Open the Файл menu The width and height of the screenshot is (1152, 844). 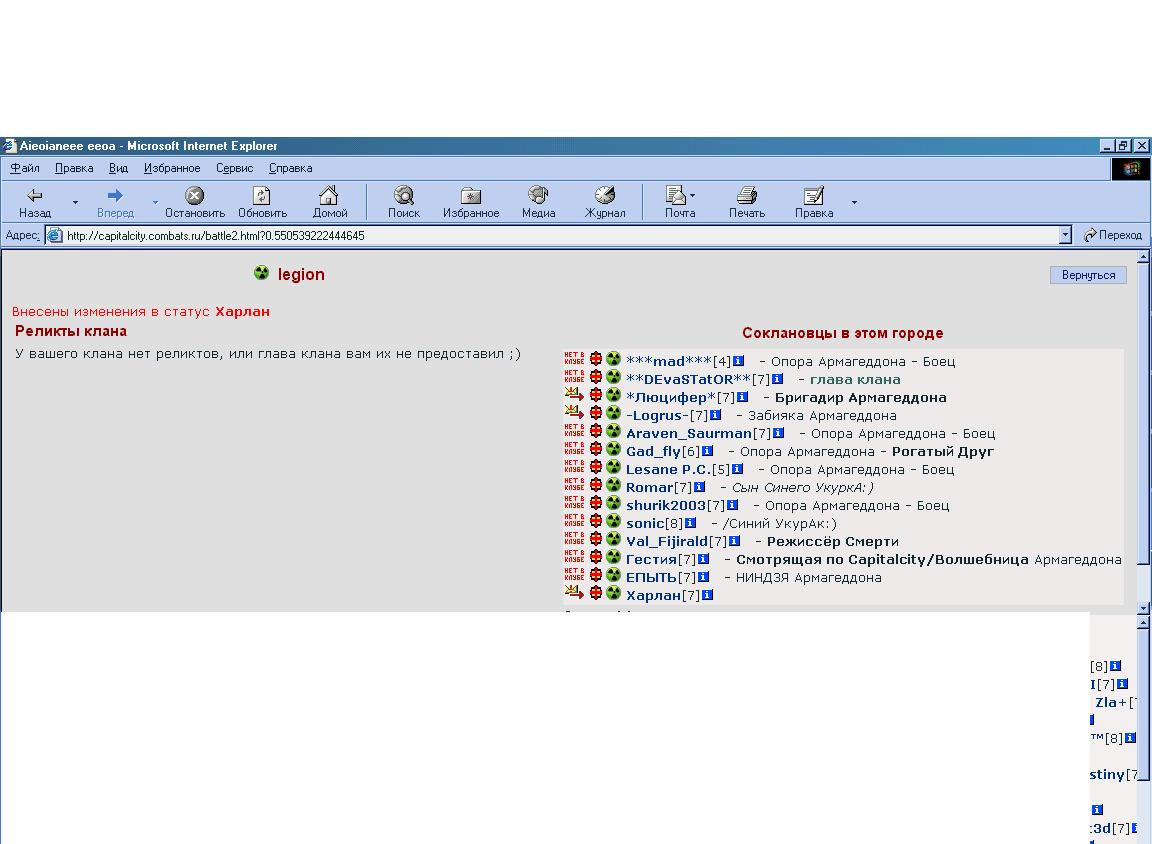pyautogui.click(x=25, y=168)
